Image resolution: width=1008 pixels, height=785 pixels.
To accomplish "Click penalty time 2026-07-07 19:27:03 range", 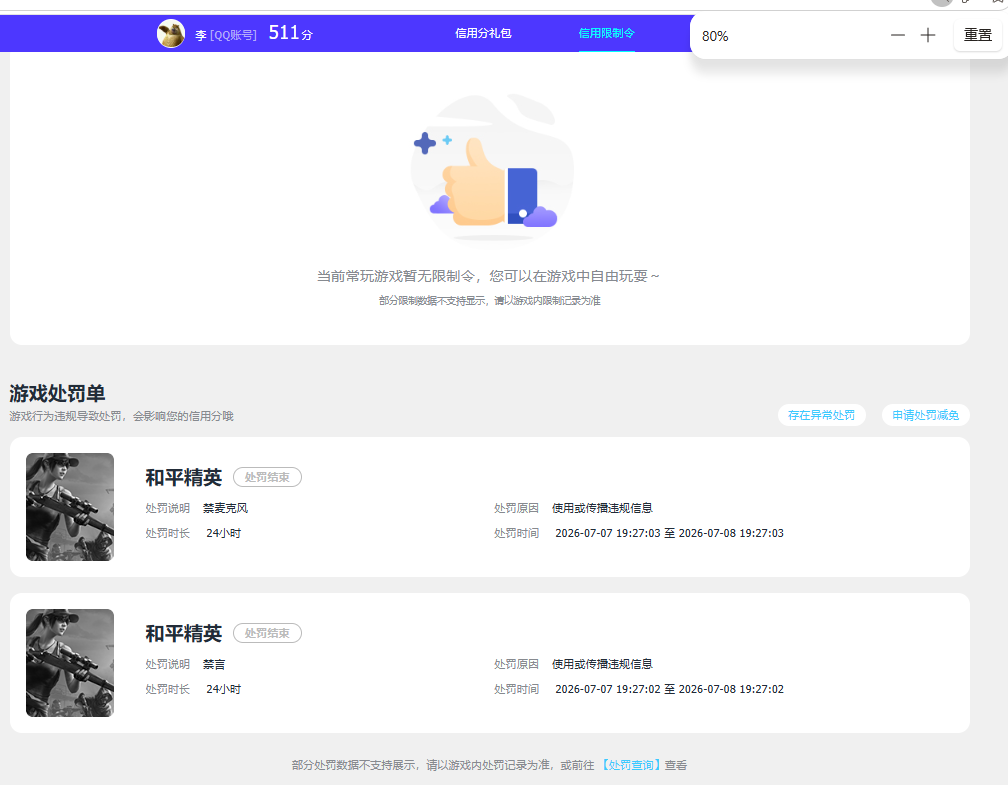I will [669, 533].
